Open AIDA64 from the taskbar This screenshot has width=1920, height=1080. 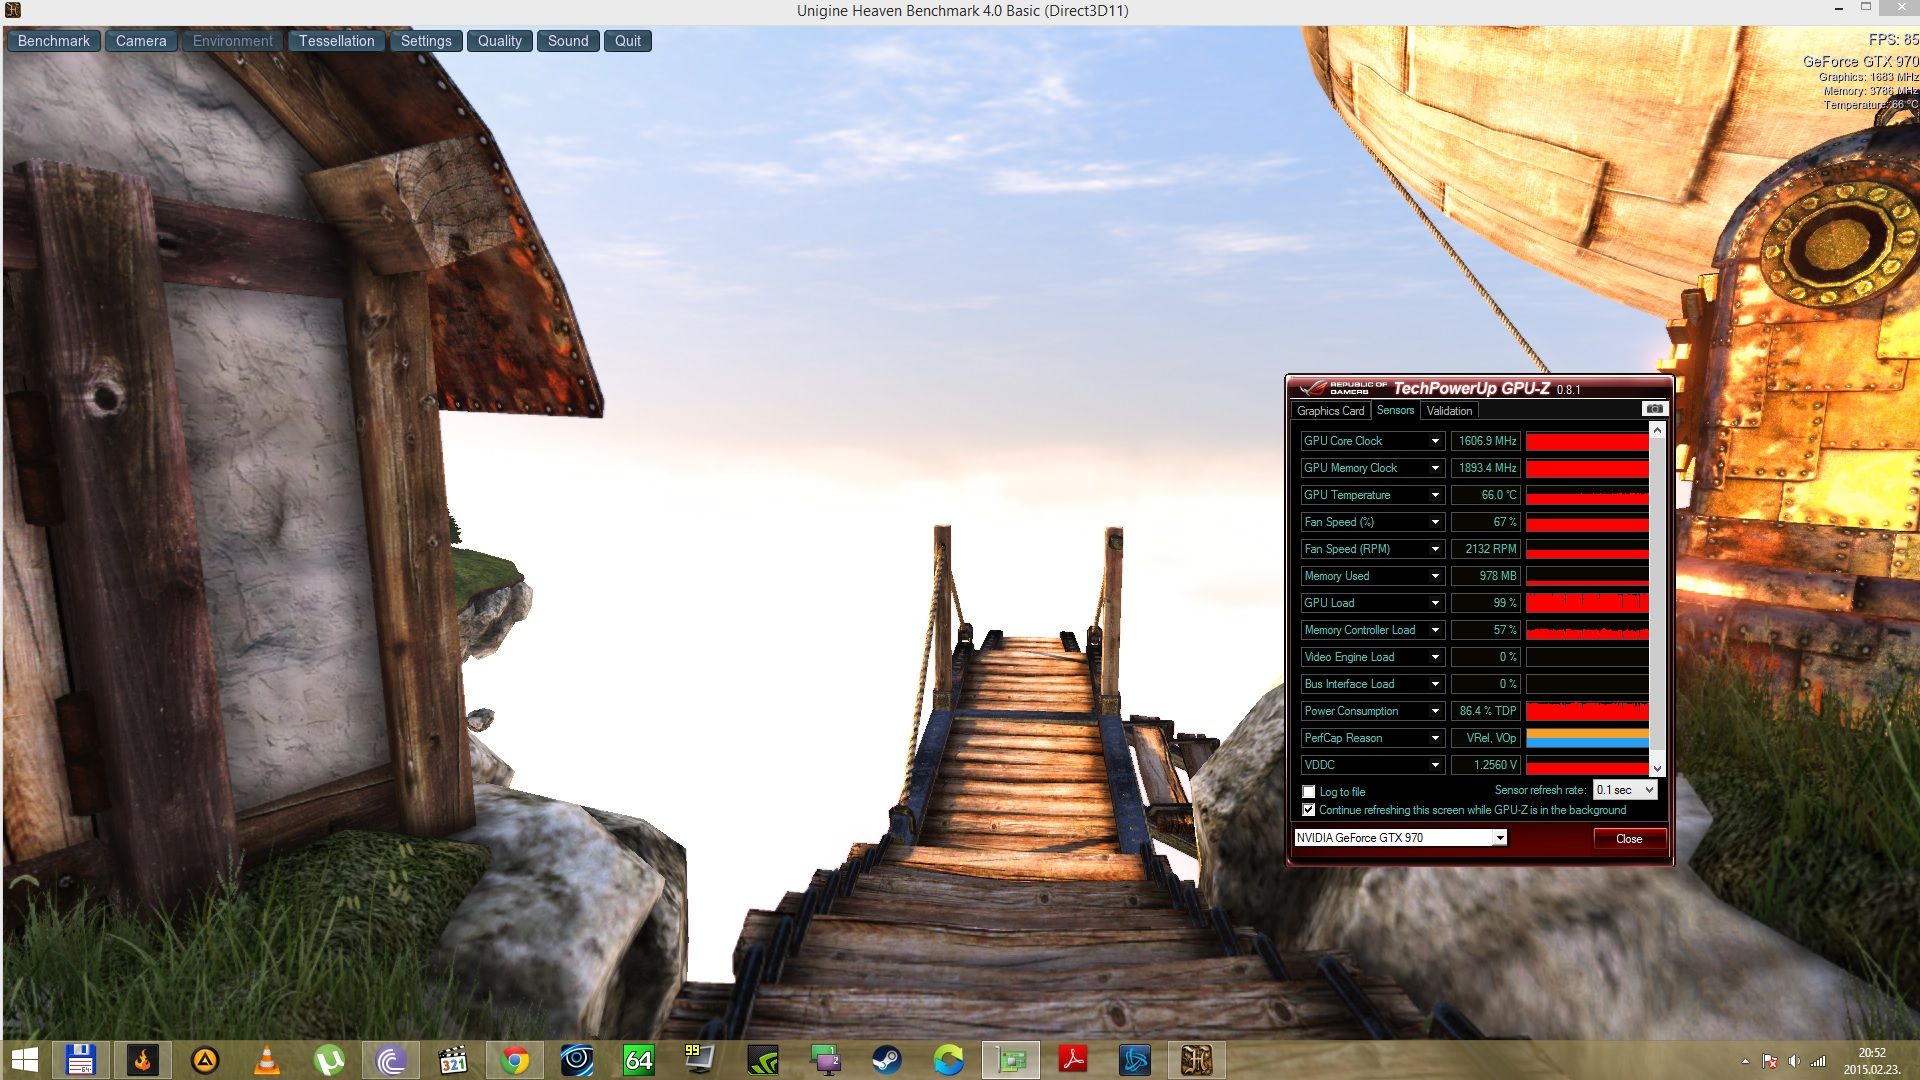[x=639, y=1060]
